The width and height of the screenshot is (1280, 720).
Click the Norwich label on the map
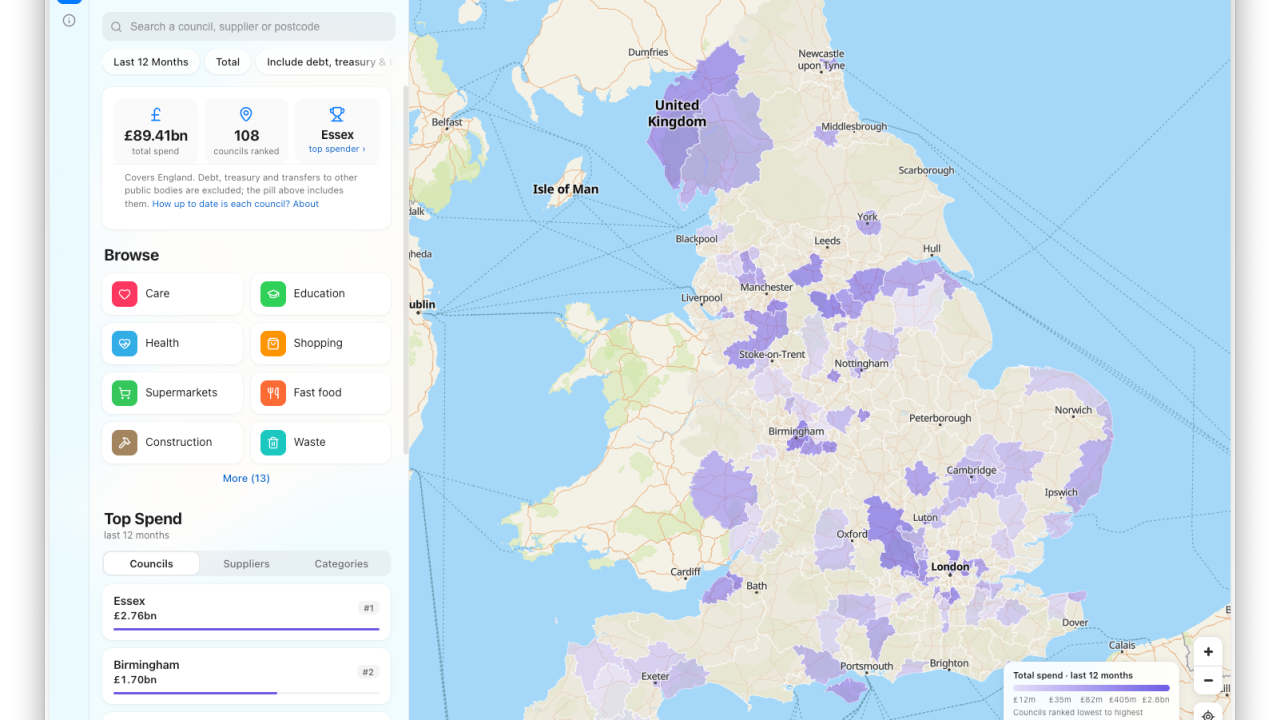point(1073,410)
